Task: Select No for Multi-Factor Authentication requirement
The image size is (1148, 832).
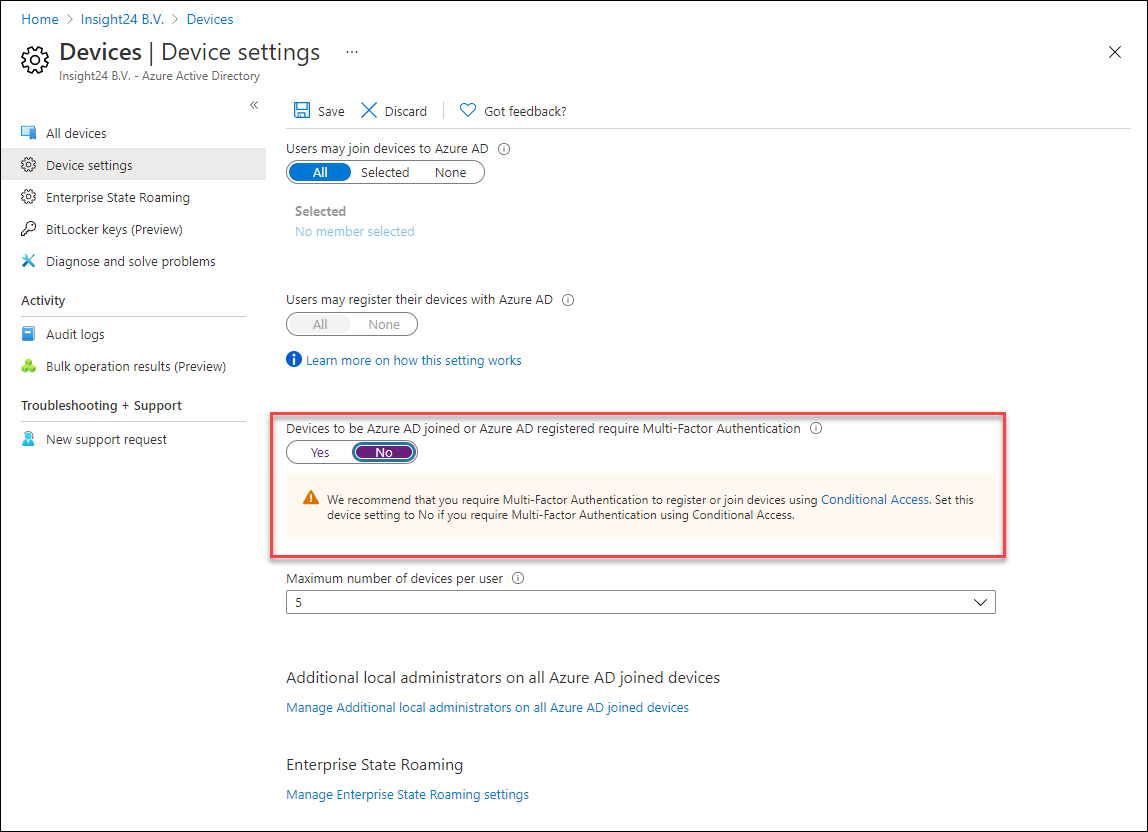Action: pos(384,453)
